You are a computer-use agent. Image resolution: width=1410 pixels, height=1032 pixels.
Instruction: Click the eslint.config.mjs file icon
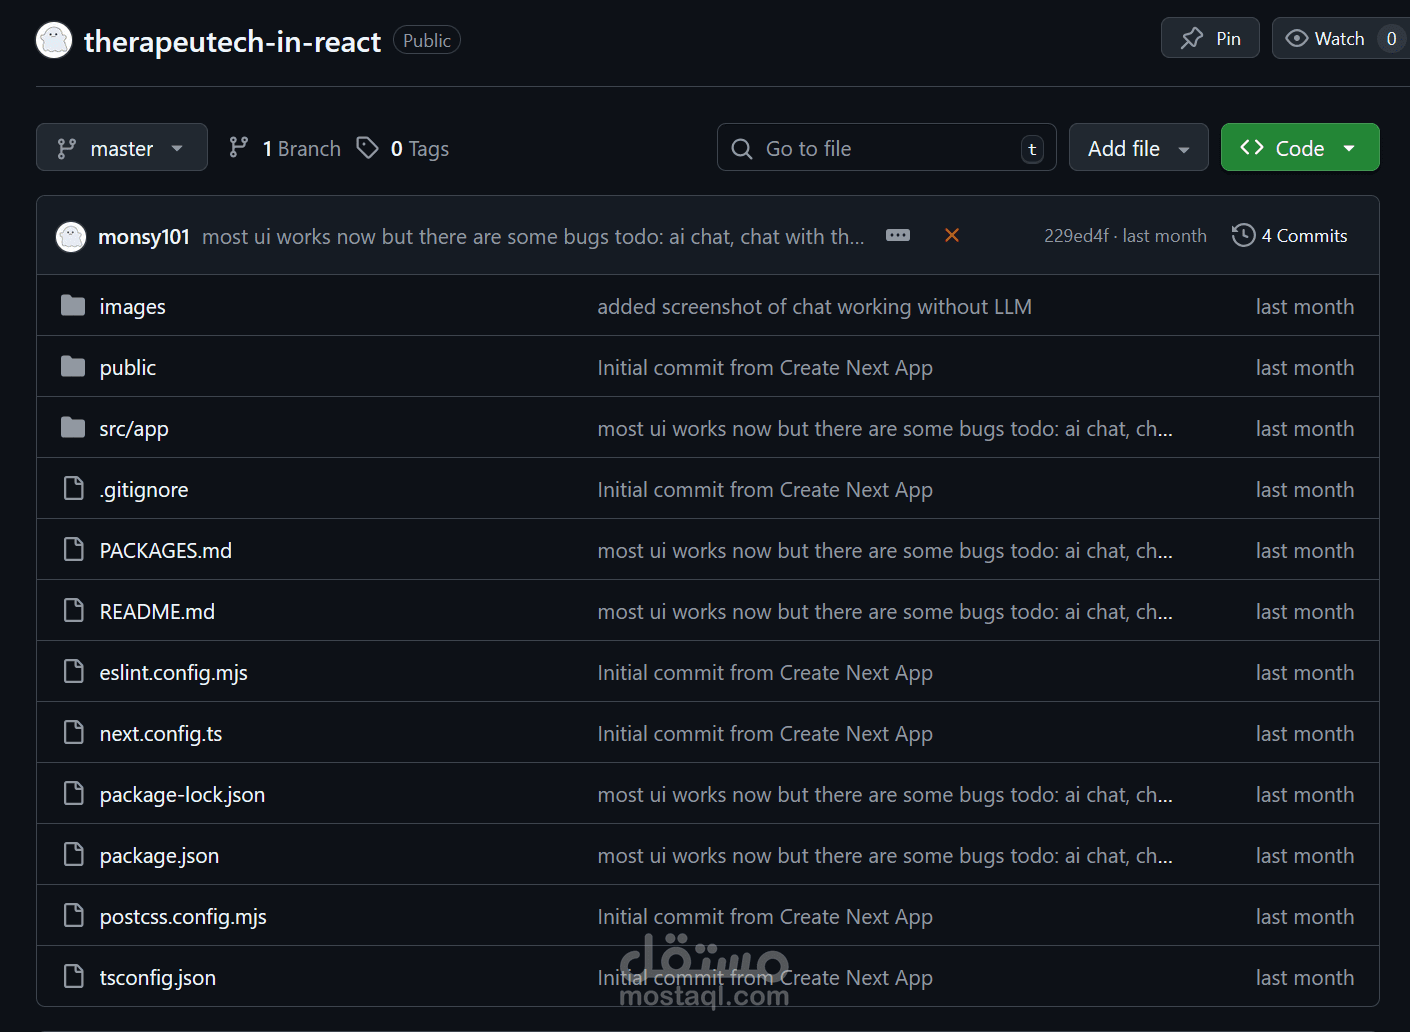click(x=73, y=671)
